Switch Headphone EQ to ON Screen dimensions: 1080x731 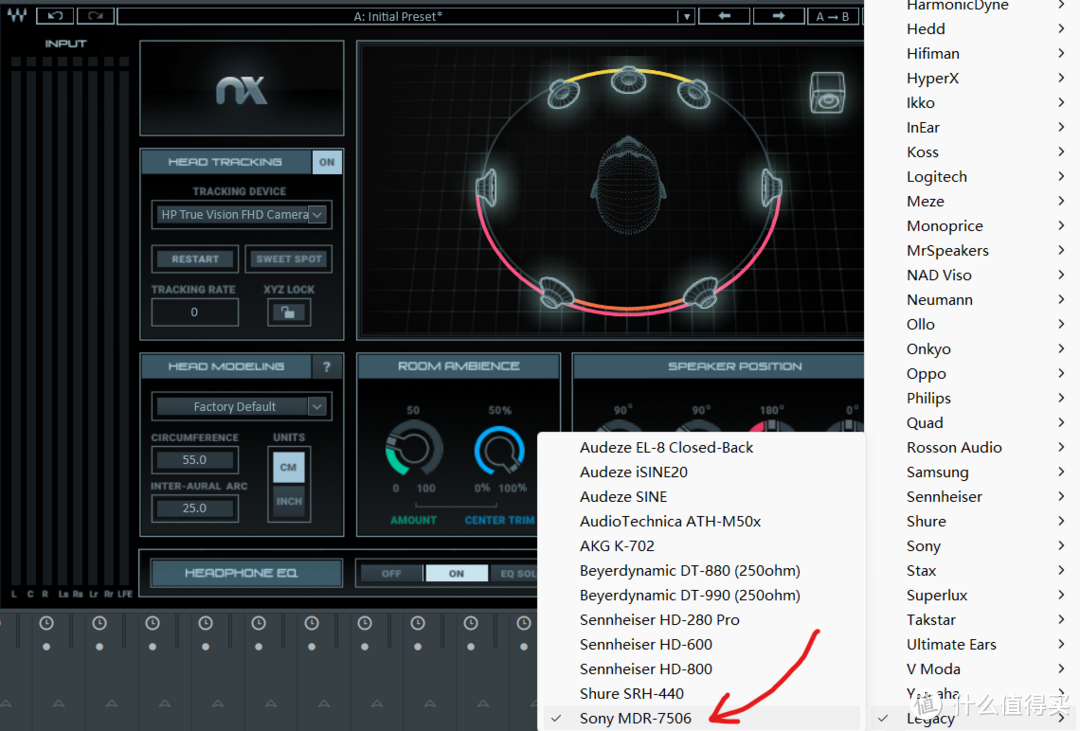click(x=457, y=573)
